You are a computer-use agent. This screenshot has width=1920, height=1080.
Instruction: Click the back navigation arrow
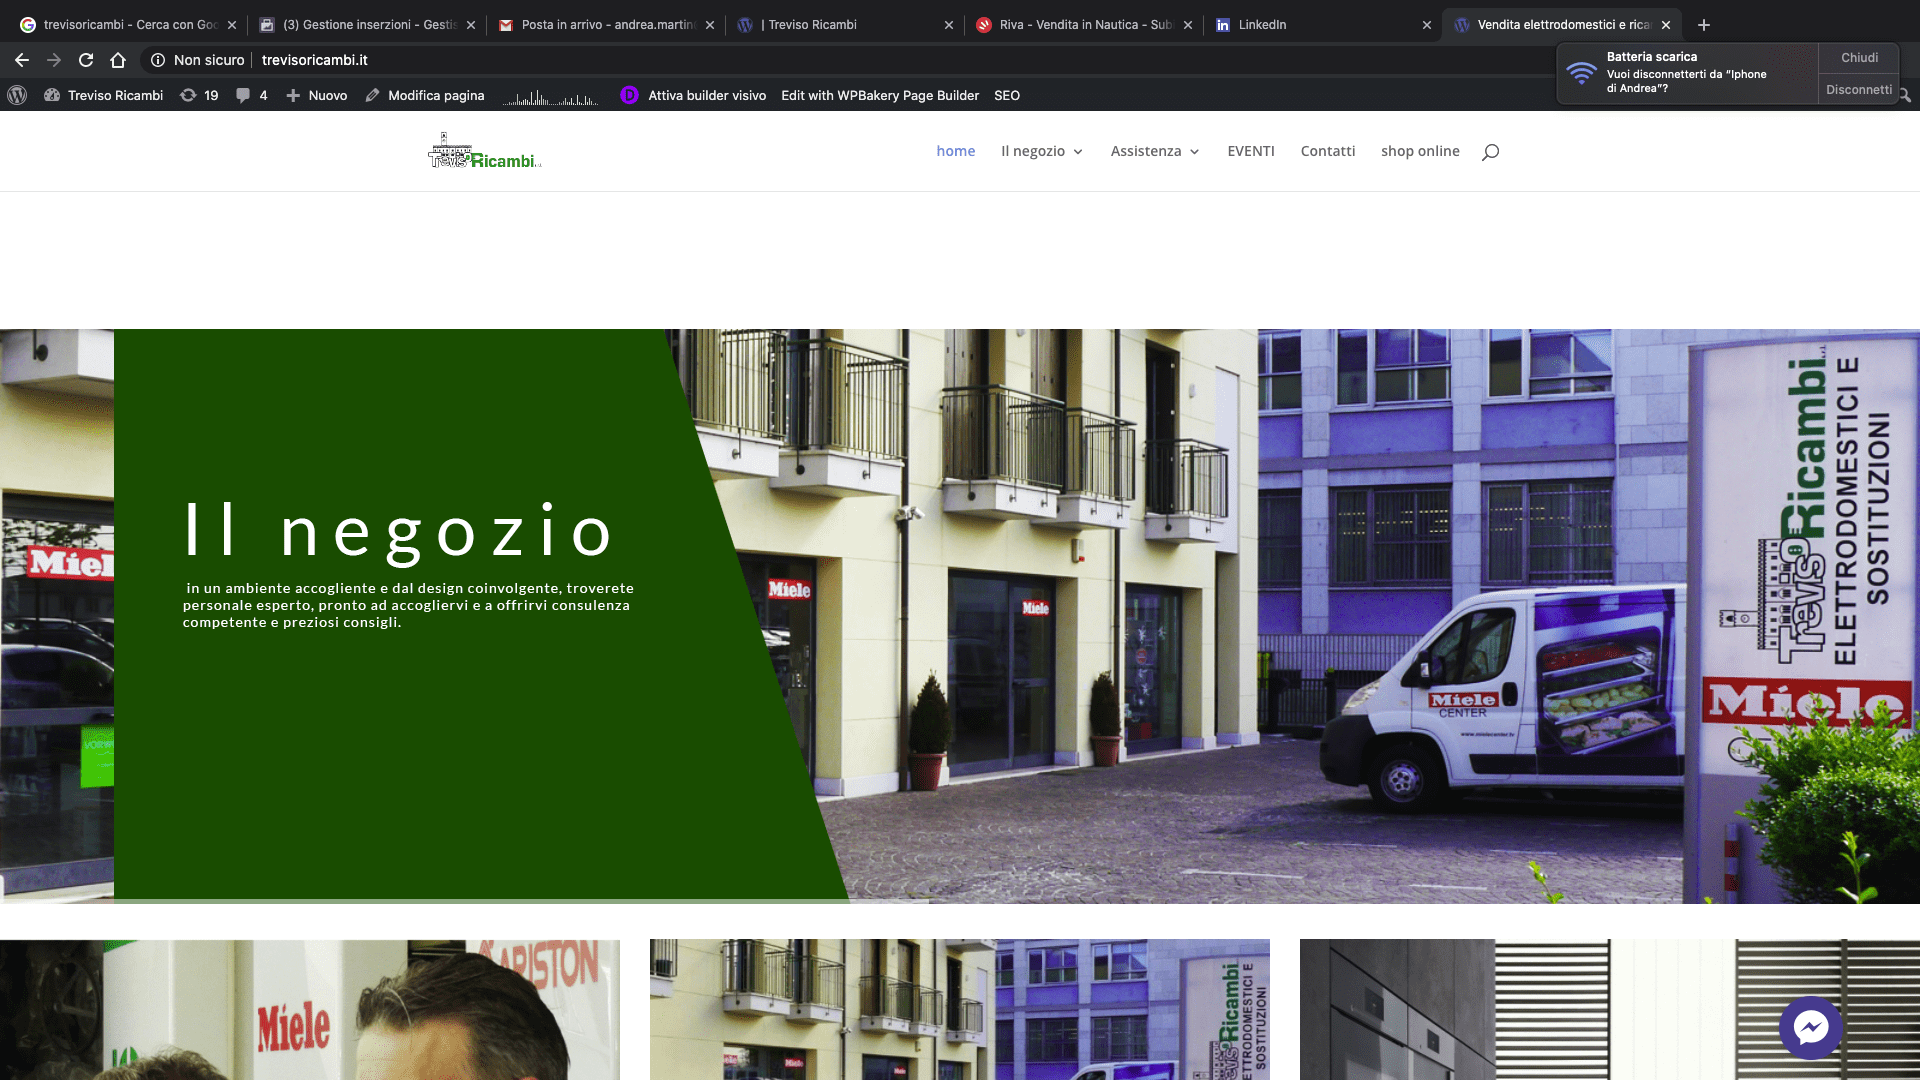(x=22, y=60)
